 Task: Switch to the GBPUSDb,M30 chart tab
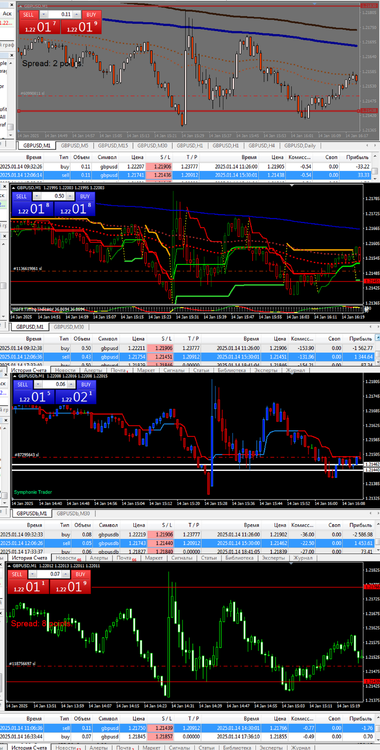click(x=72, y=513)
